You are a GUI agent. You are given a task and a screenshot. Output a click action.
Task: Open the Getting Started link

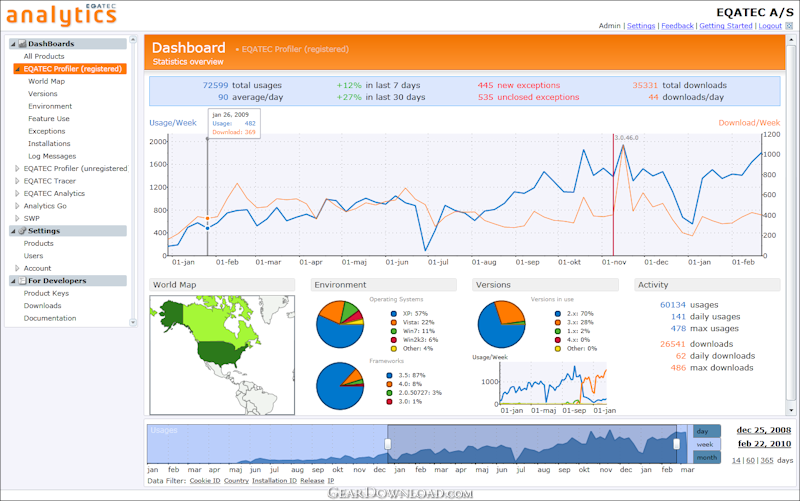[x=726, y=26]
